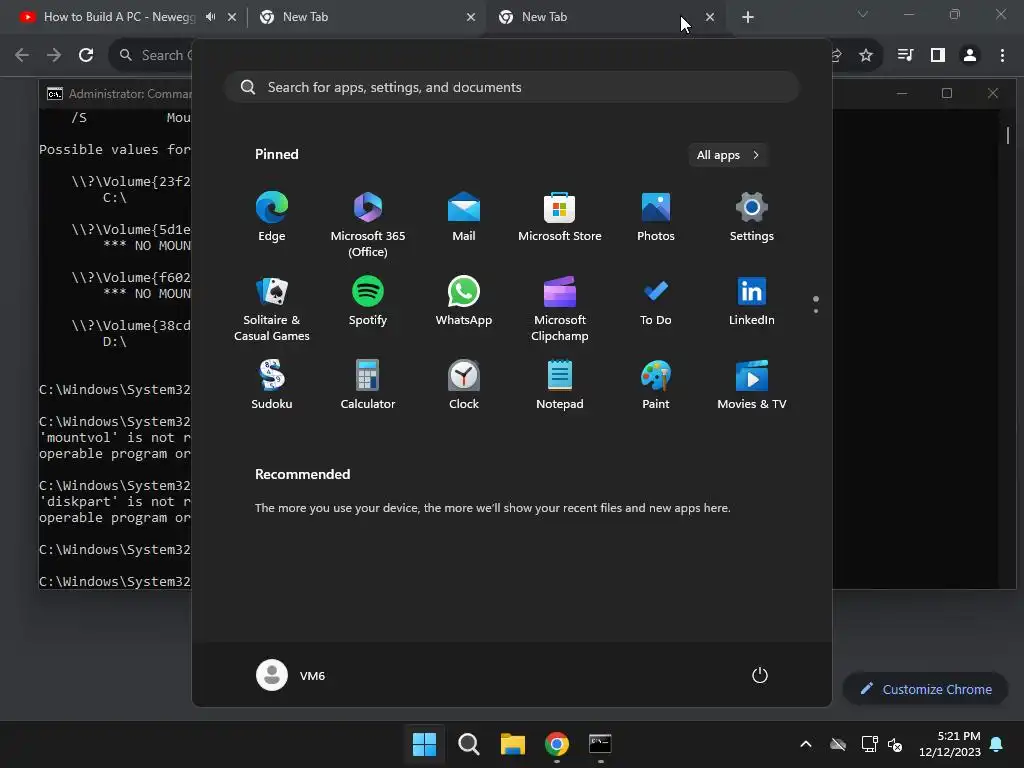
Task: Launch Notepad from pinned apps
Action: [x=560, y=385]
